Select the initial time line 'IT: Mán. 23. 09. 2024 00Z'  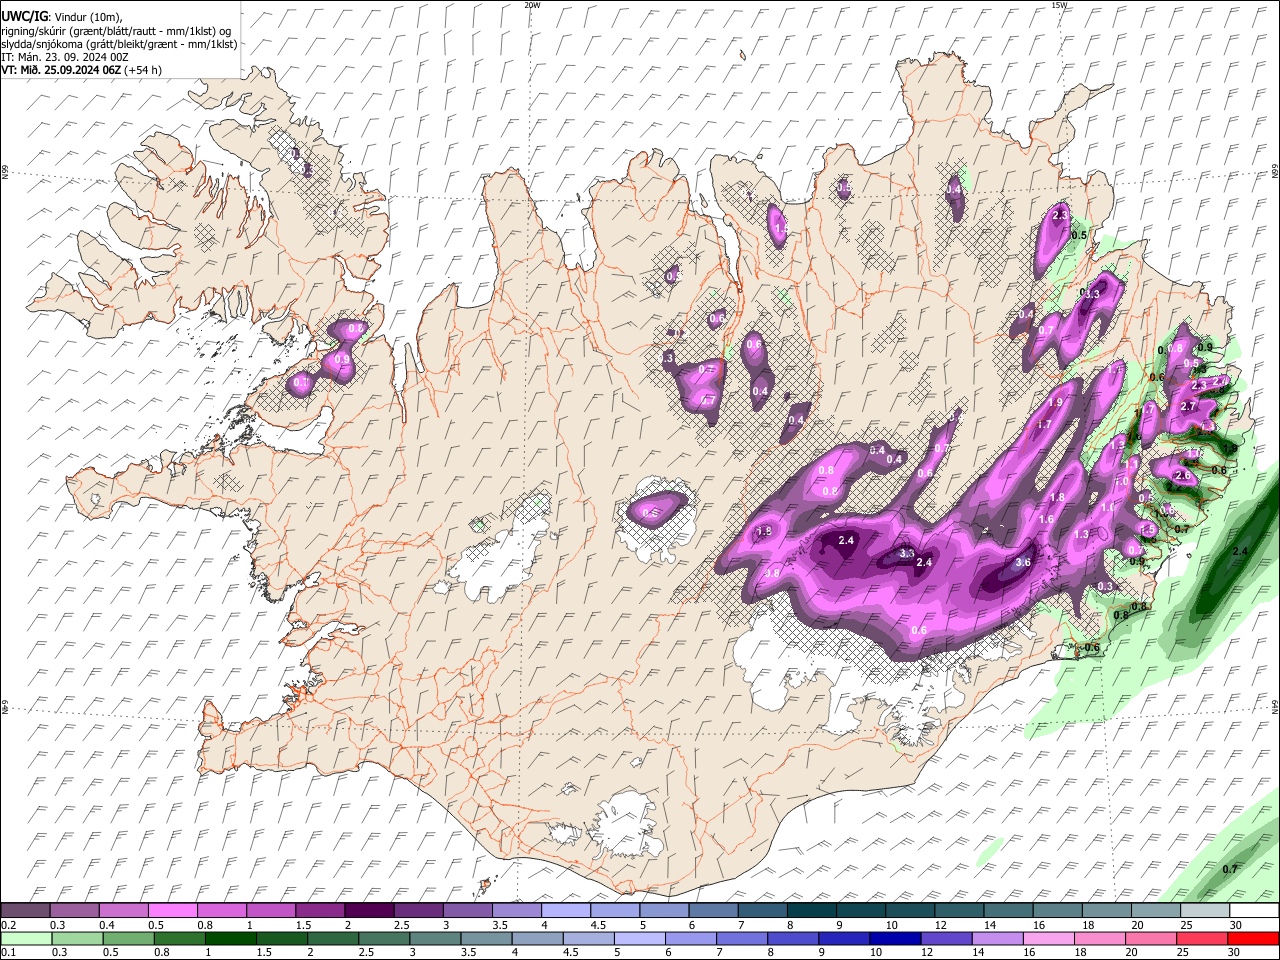pos(64,57)
